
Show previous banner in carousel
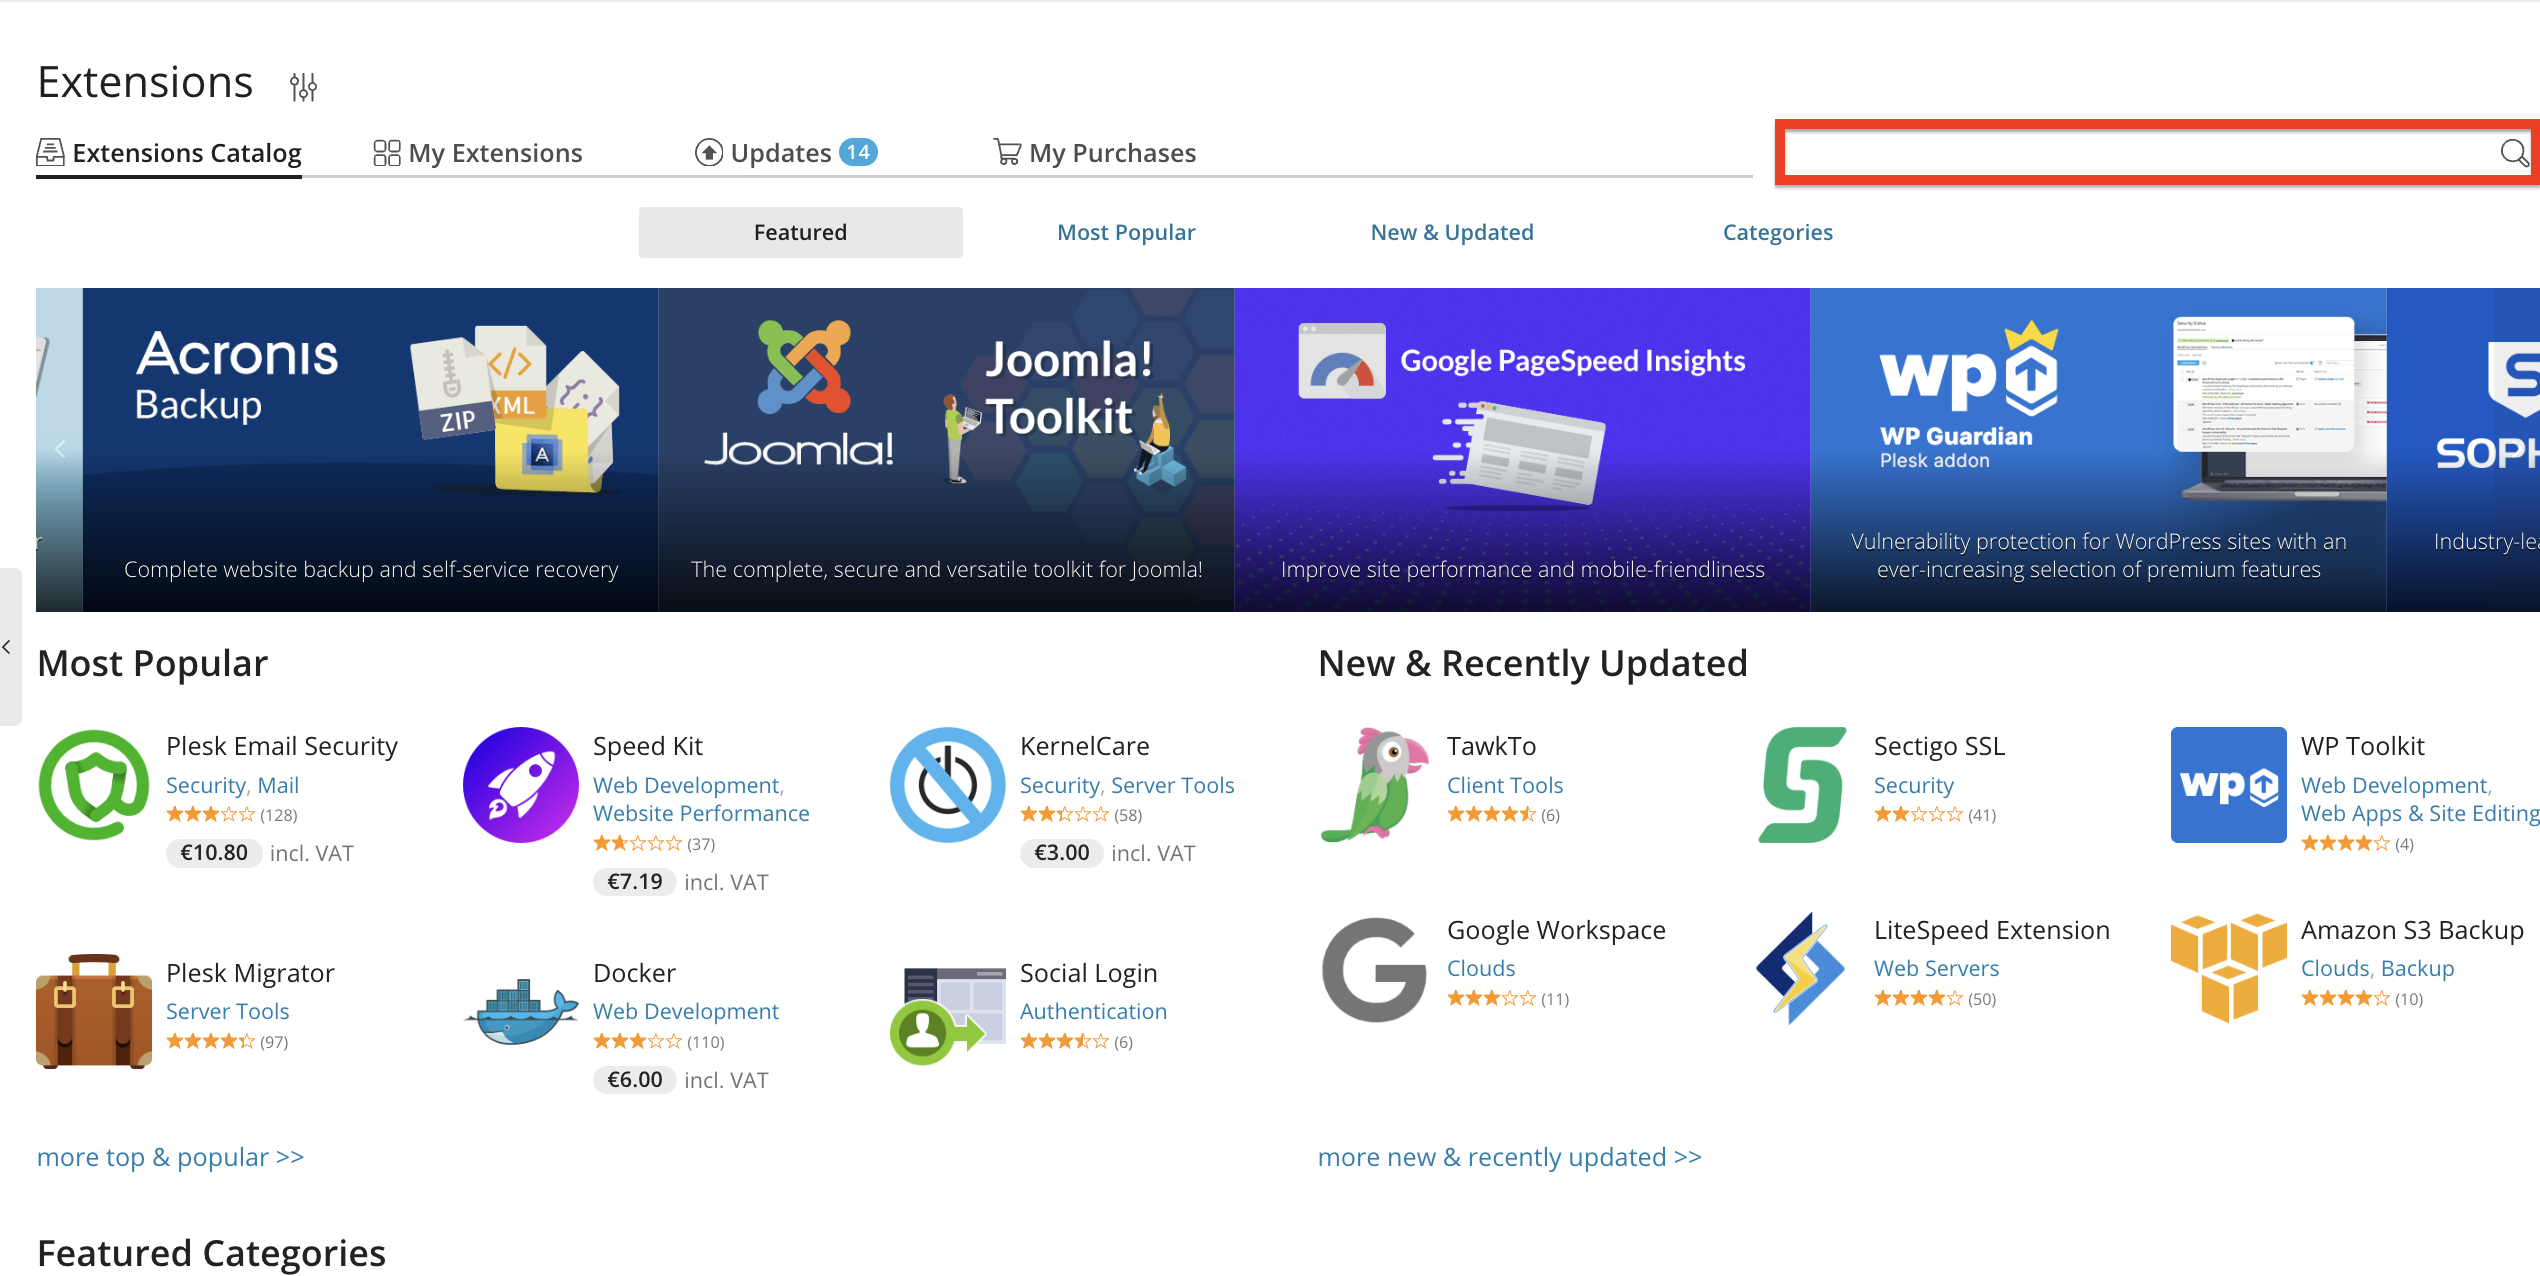point(60,449)
